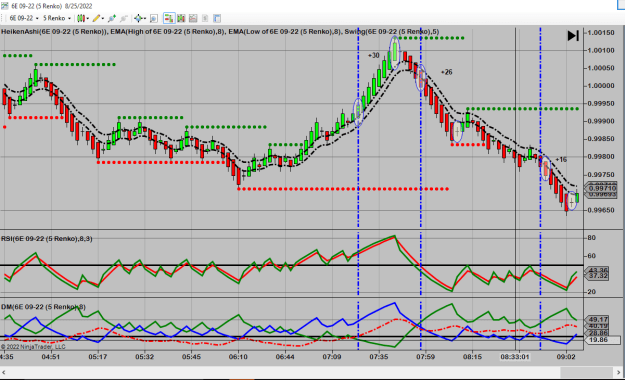The width and height of the screenshot is (625, 380).
Task: Select the crosshair cursor tool icon
Action: [x=138, y=18]
